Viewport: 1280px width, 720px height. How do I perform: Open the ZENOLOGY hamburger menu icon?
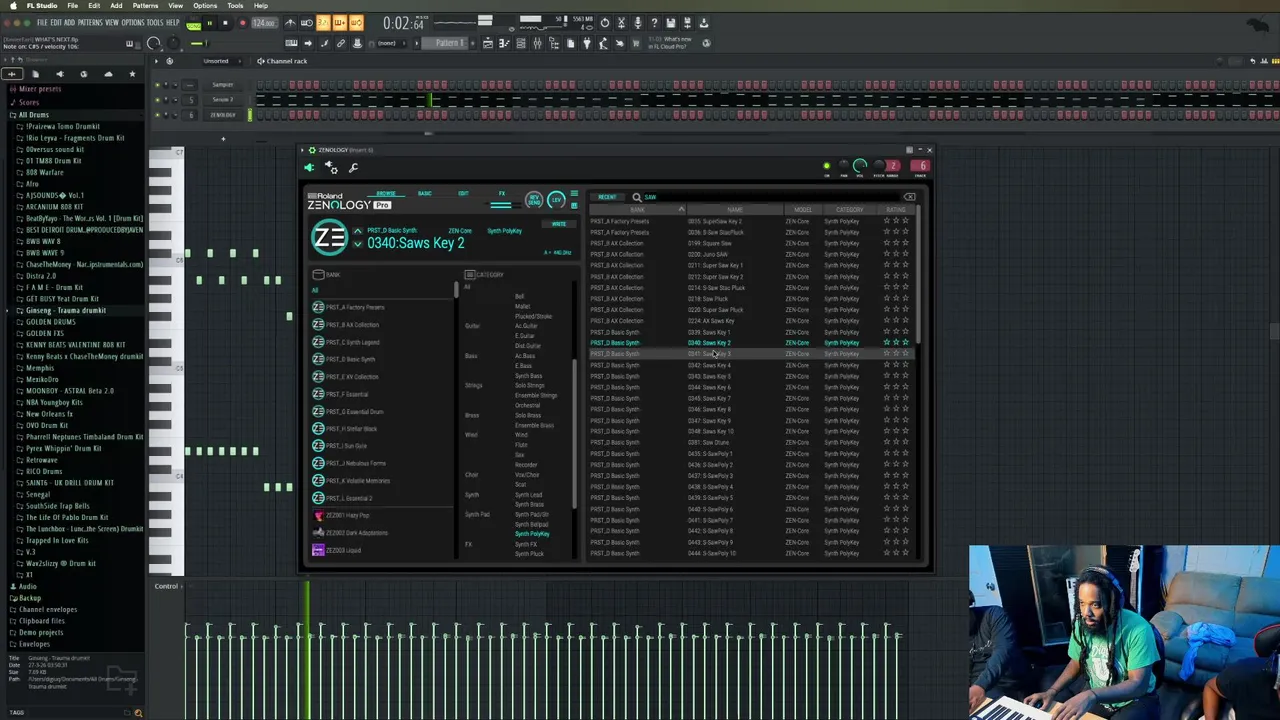(574, 194)
